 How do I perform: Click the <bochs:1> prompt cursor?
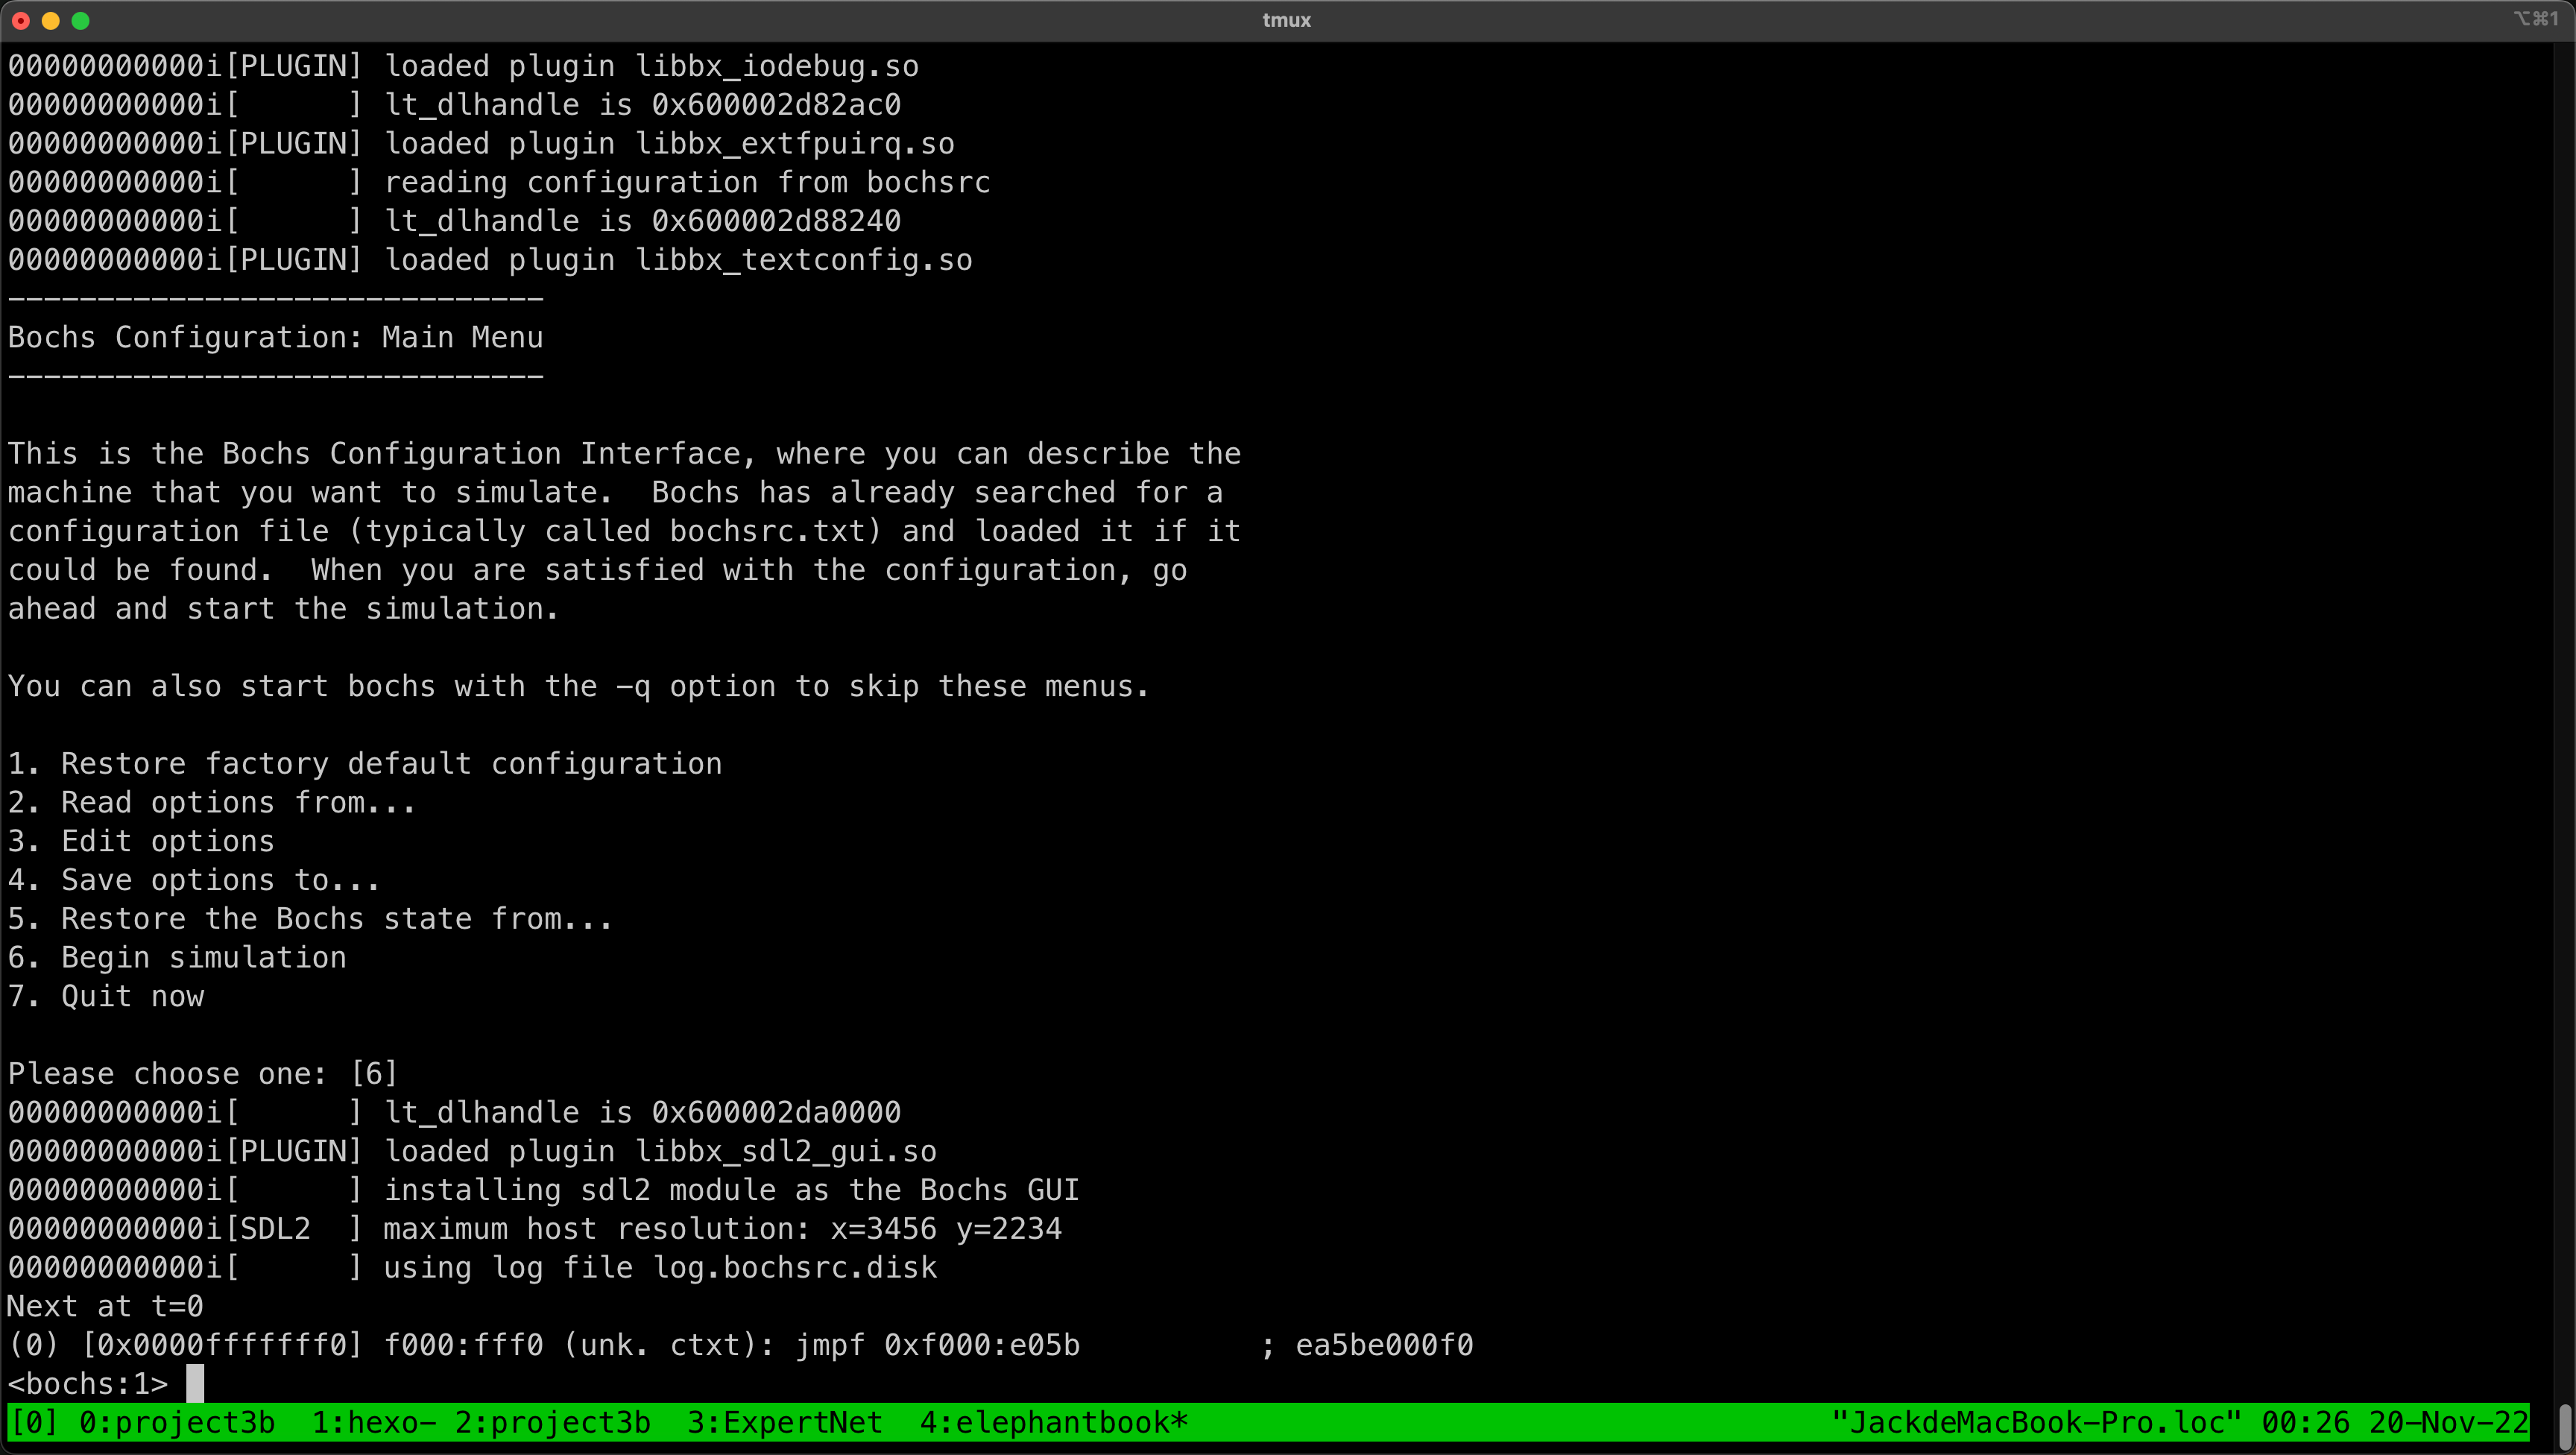coord(195,1384)
